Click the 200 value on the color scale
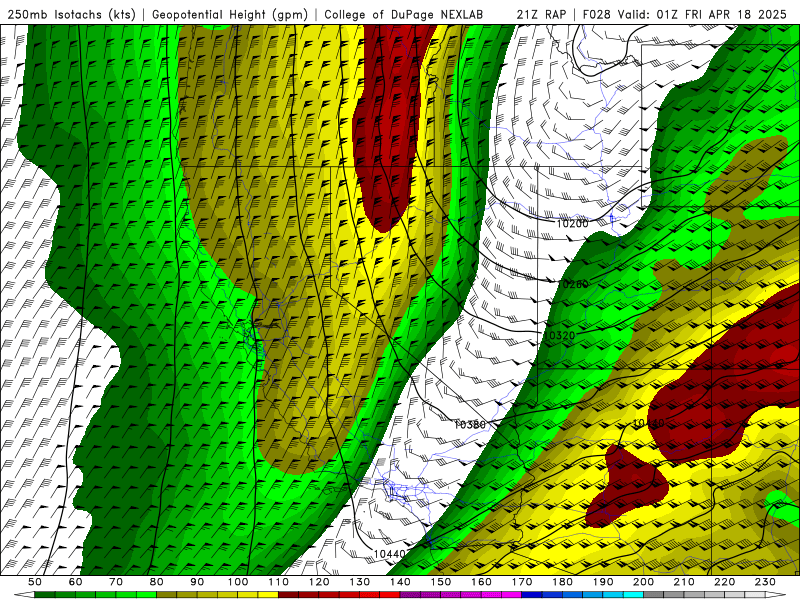 click(x=644, y=582)
